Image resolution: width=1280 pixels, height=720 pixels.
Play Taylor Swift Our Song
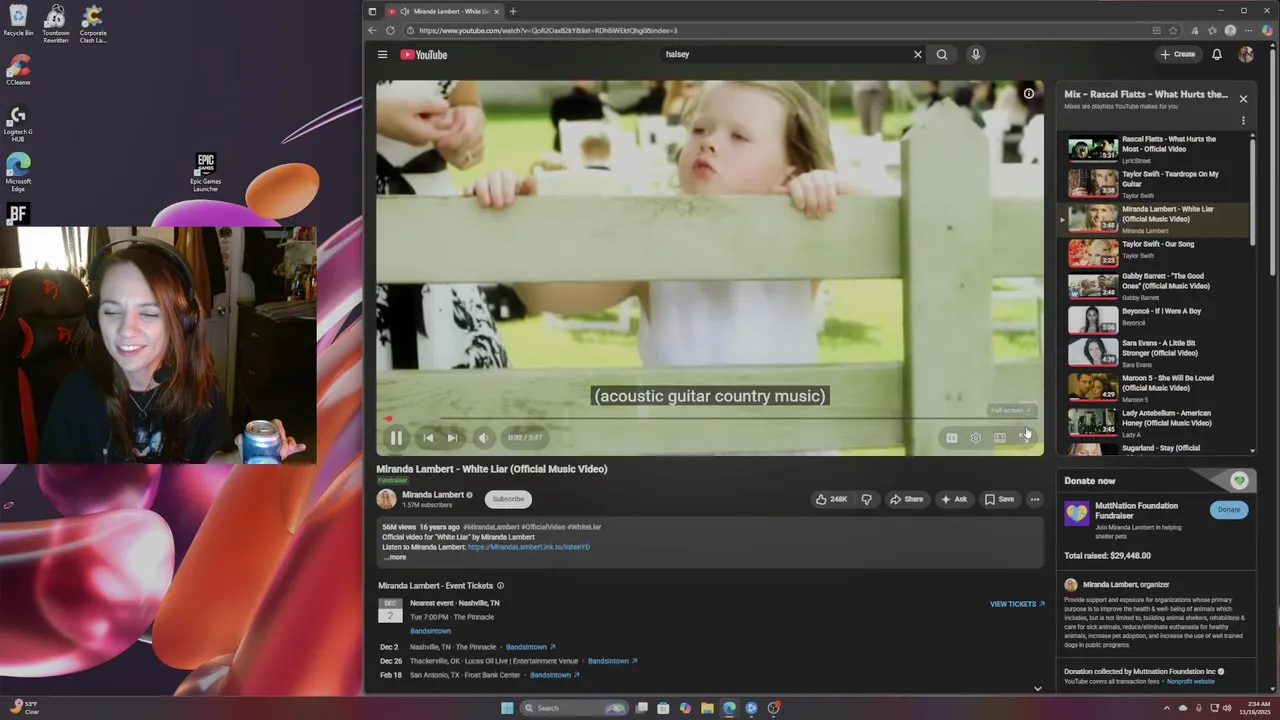[1154, 254]
